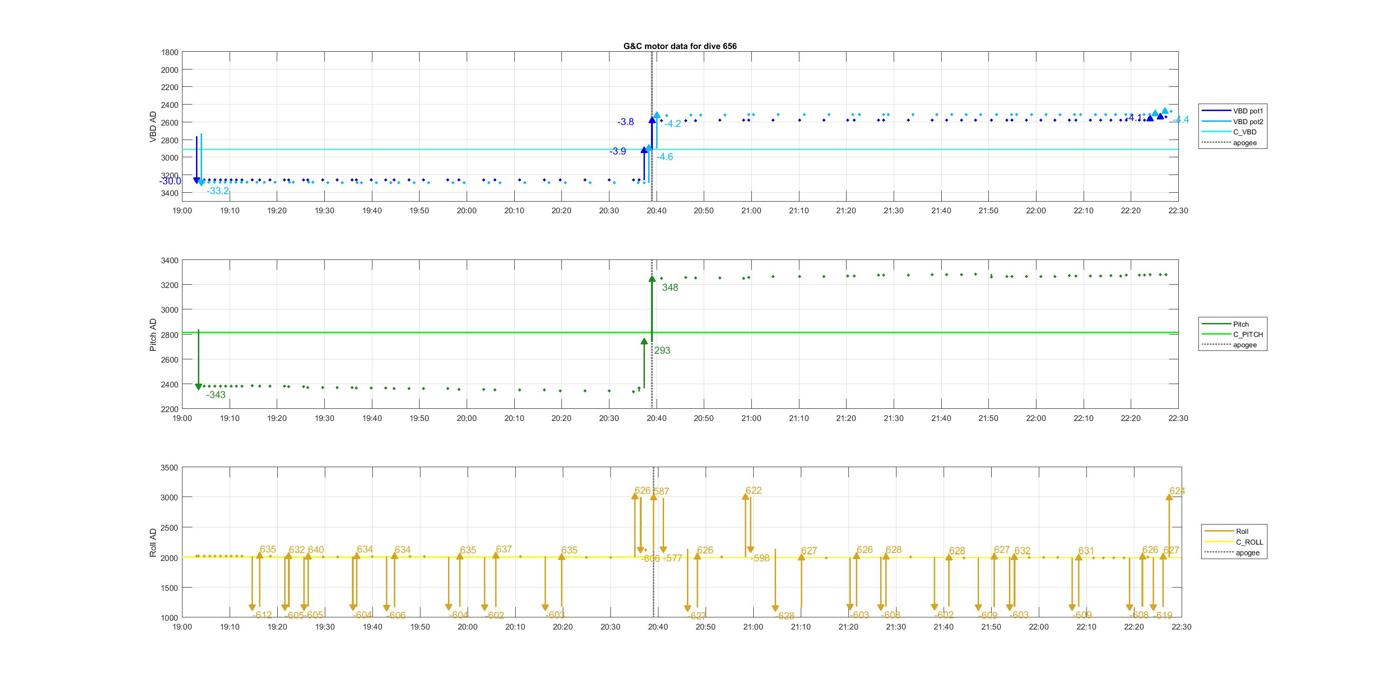Click the '637' label in Roll plot
Viewport: 1400px width, 693px height.
tap(504, 550)
